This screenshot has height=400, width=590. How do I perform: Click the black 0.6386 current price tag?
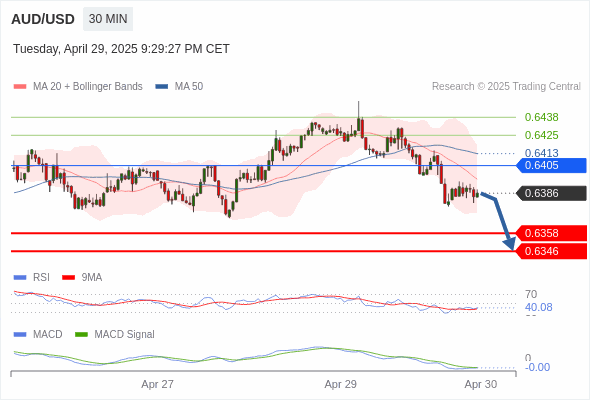pos(552,193)
